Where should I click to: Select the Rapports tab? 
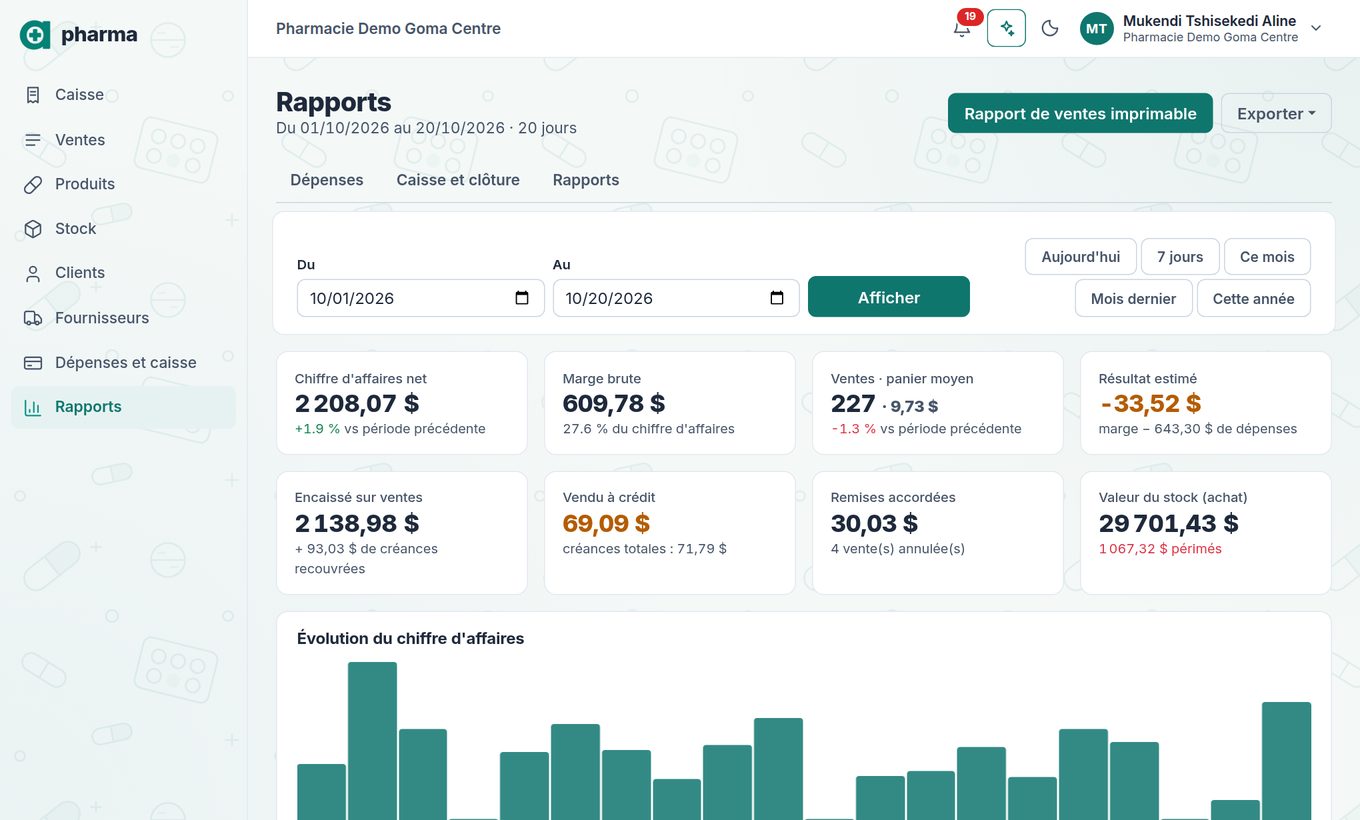click(586, 180)
